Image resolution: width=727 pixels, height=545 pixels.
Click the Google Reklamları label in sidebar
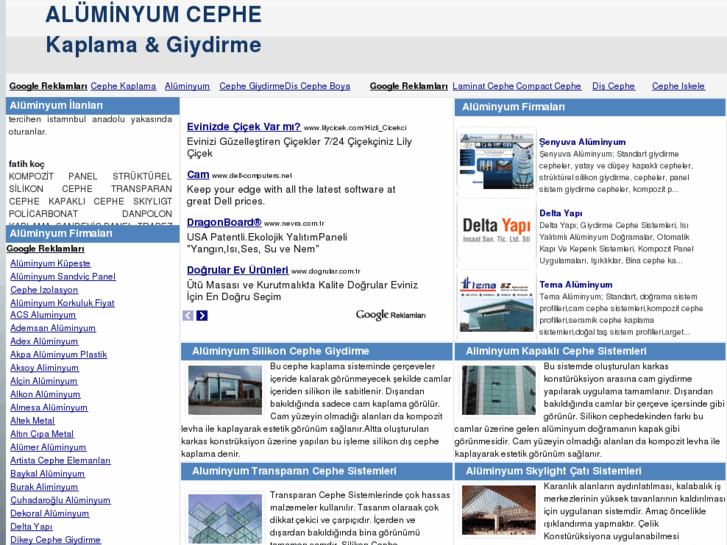tap(45, 249)
